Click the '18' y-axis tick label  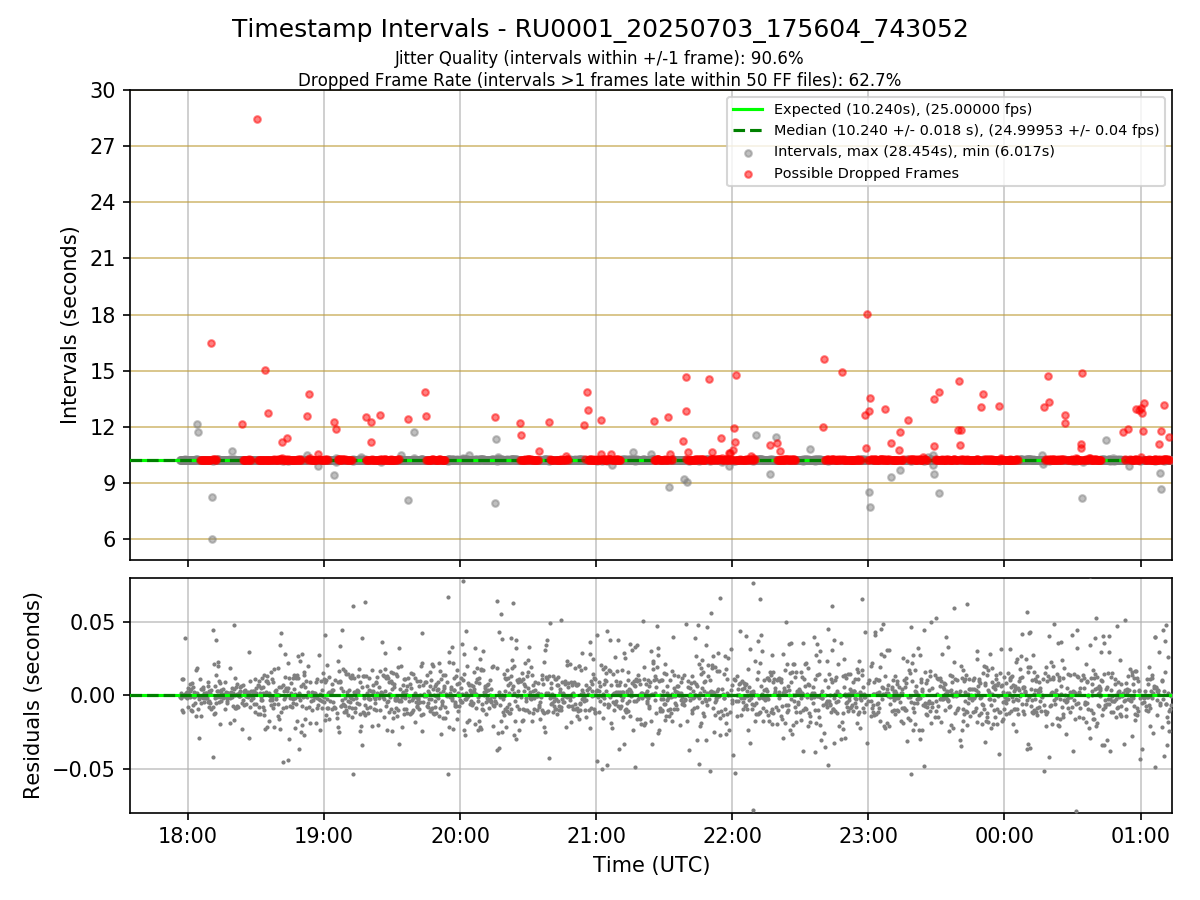[x=105, y=315]
